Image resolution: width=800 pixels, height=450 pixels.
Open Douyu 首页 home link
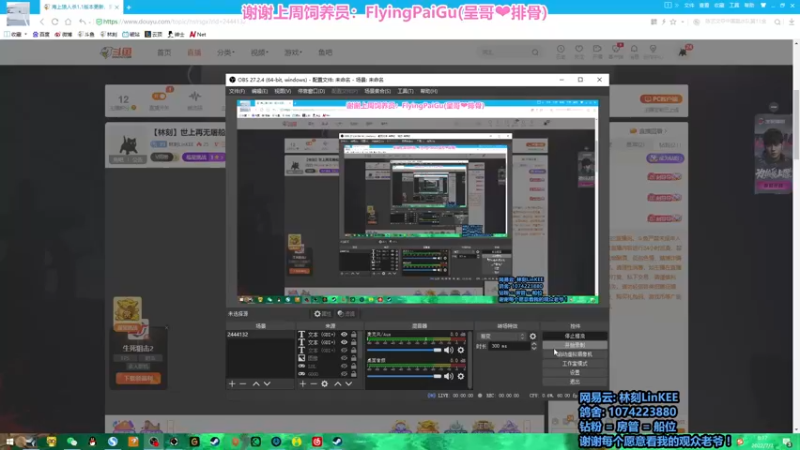click(x=164, y=52)
